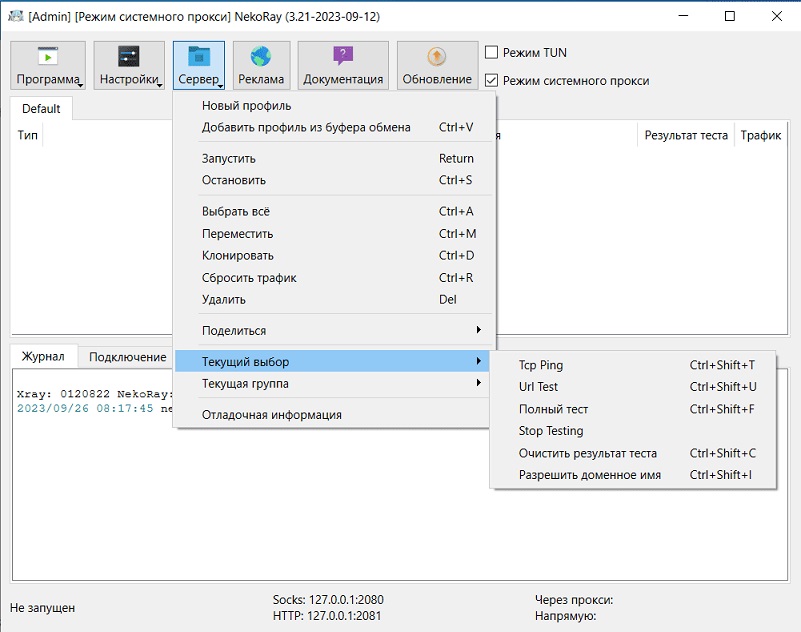Click the log timestamp 2023/09/26 08:17:45
The height and width of the screenshot is (632, 801).
[x=85, y=408]
